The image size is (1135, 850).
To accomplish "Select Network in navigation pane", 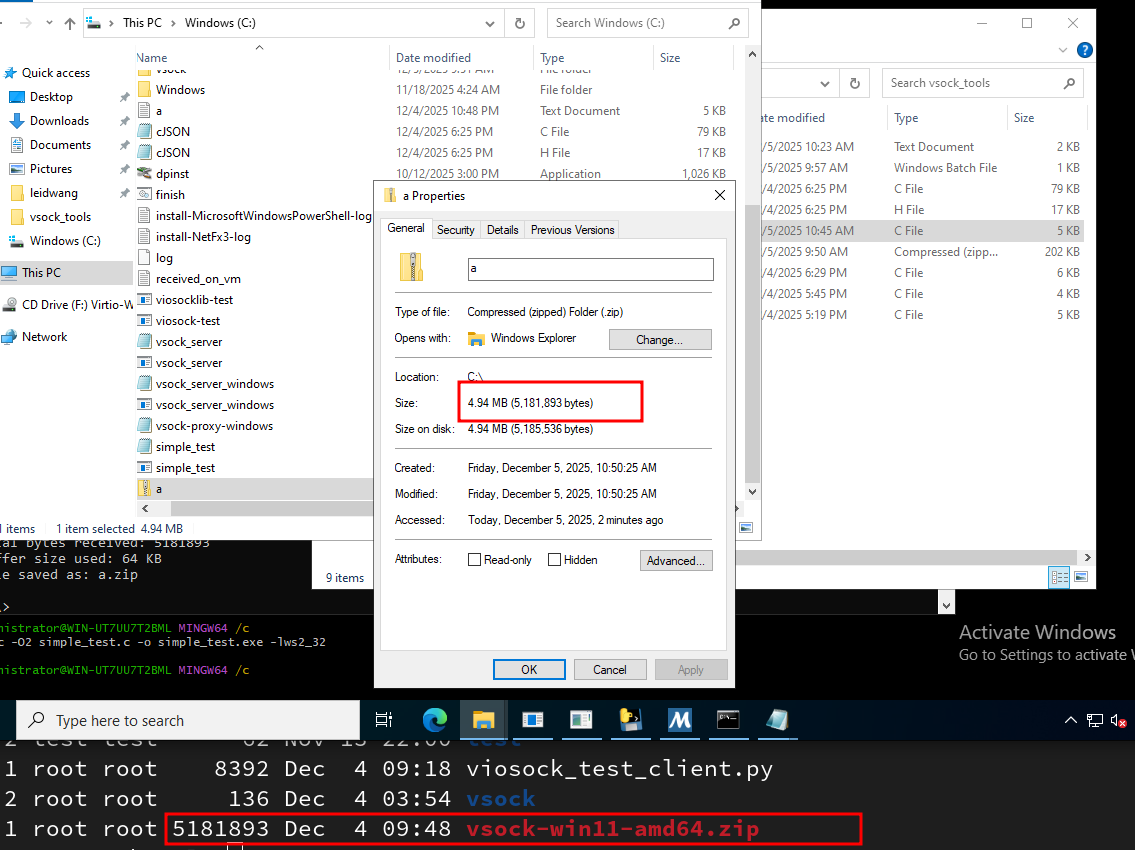I will click(x=44, y=337).
